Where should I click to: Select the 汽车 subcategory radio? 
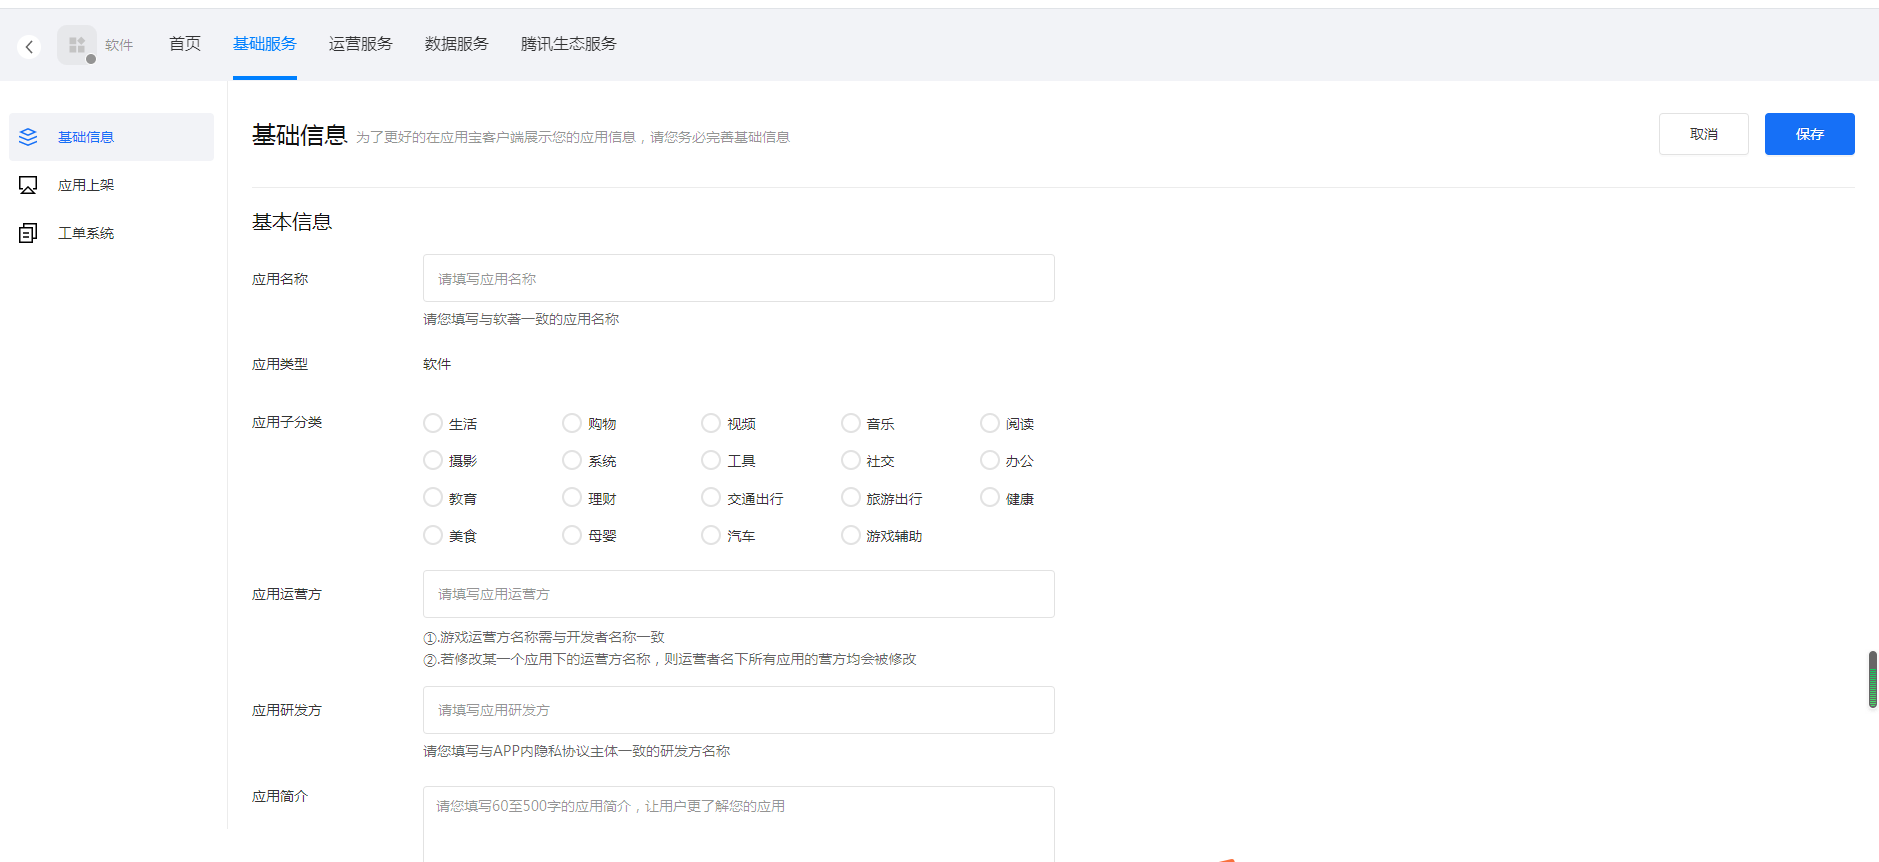pos(711,535)
